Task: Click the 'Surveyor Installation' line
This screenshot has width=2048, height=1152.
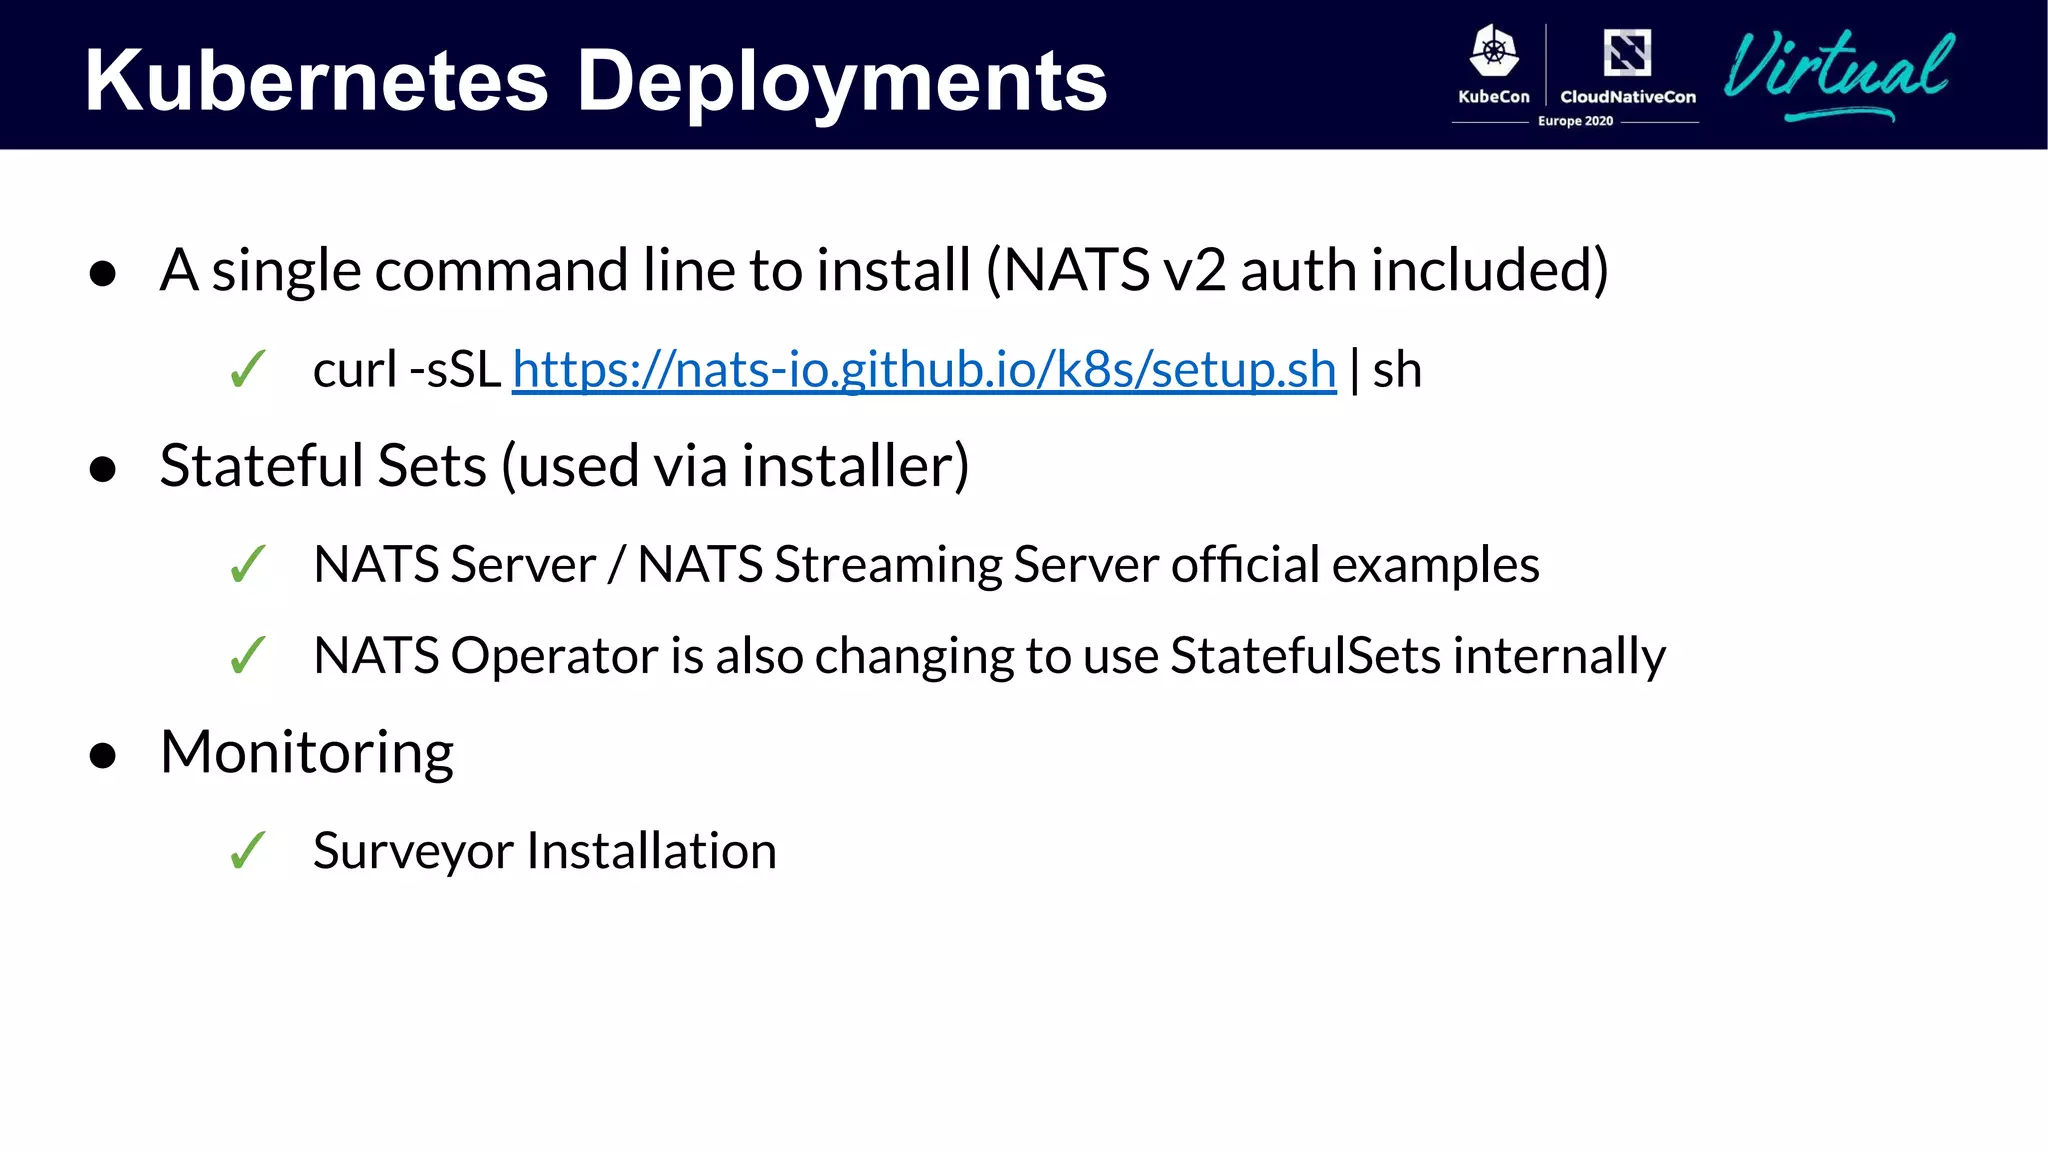Action: [x=544, y=851]
